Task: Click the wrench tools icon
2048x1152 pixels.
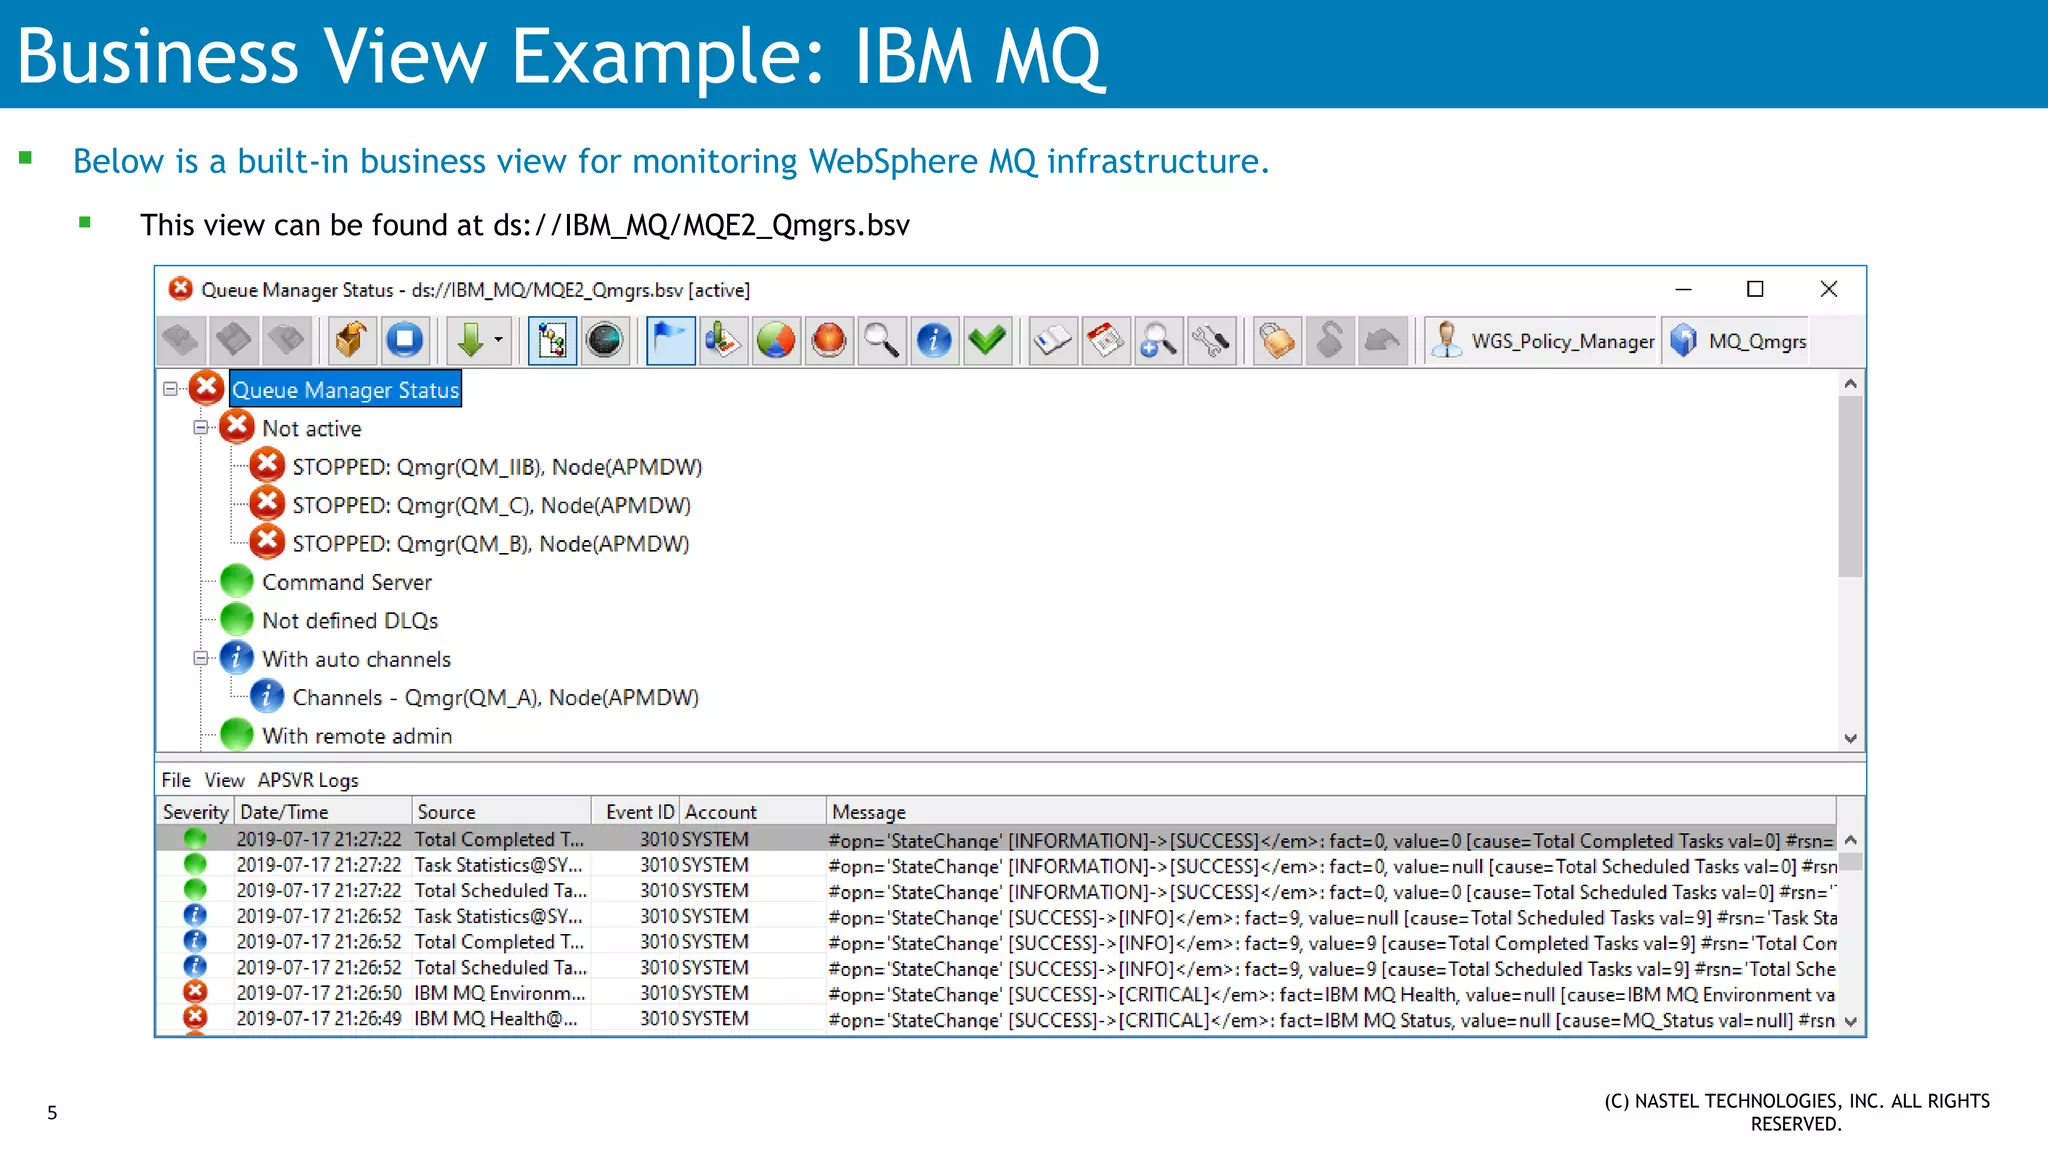Action: click(1211, 341)
